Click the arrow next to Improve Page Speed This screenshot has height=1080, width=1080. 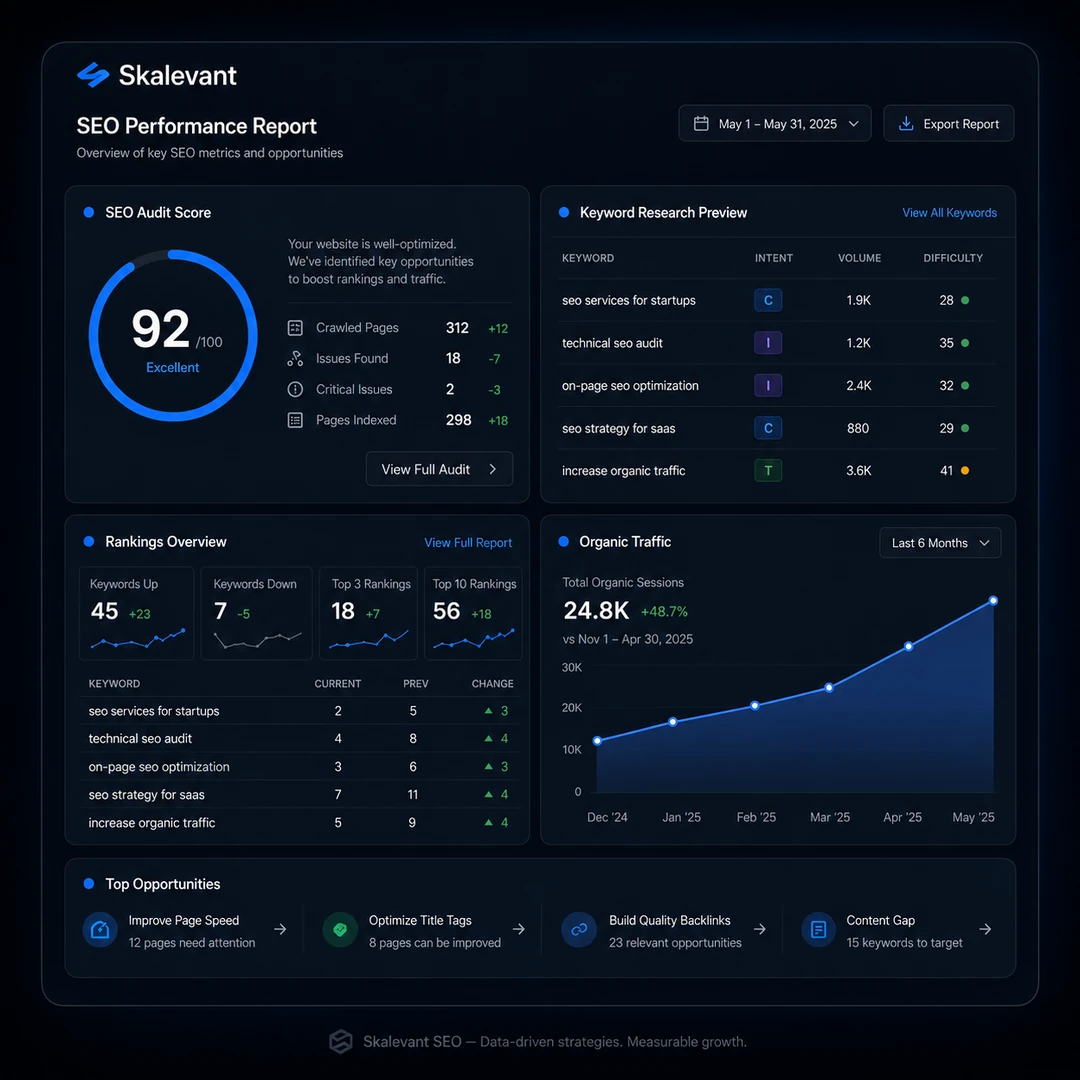(280, 929)
